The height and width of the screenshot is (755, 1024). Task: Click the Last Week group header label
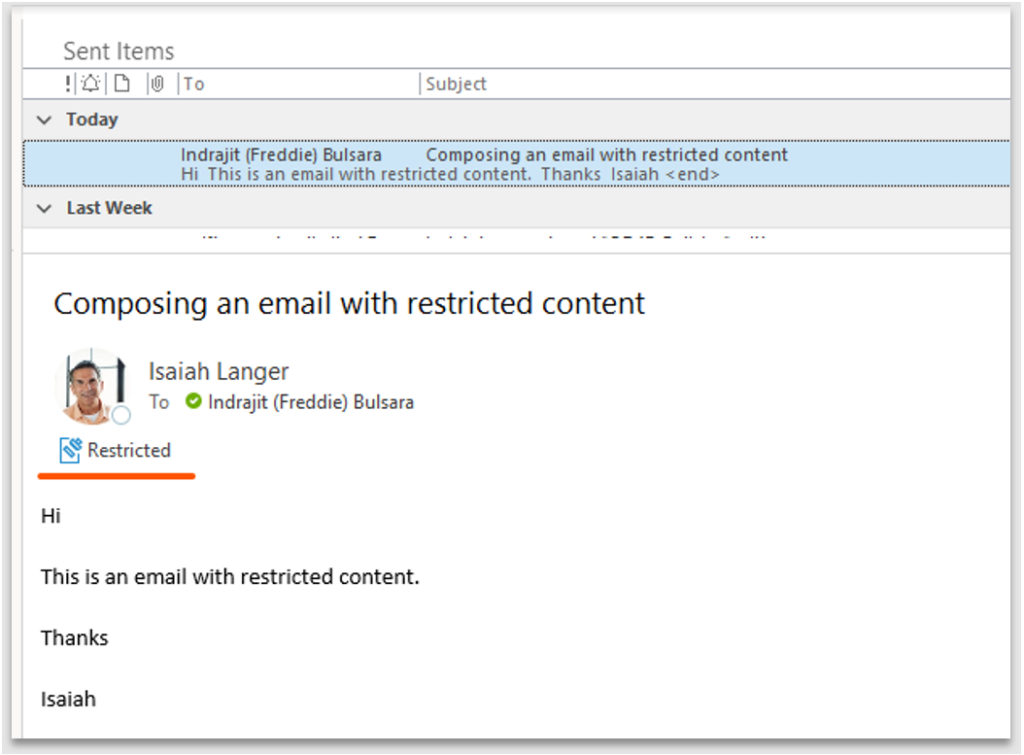(109, 209)
